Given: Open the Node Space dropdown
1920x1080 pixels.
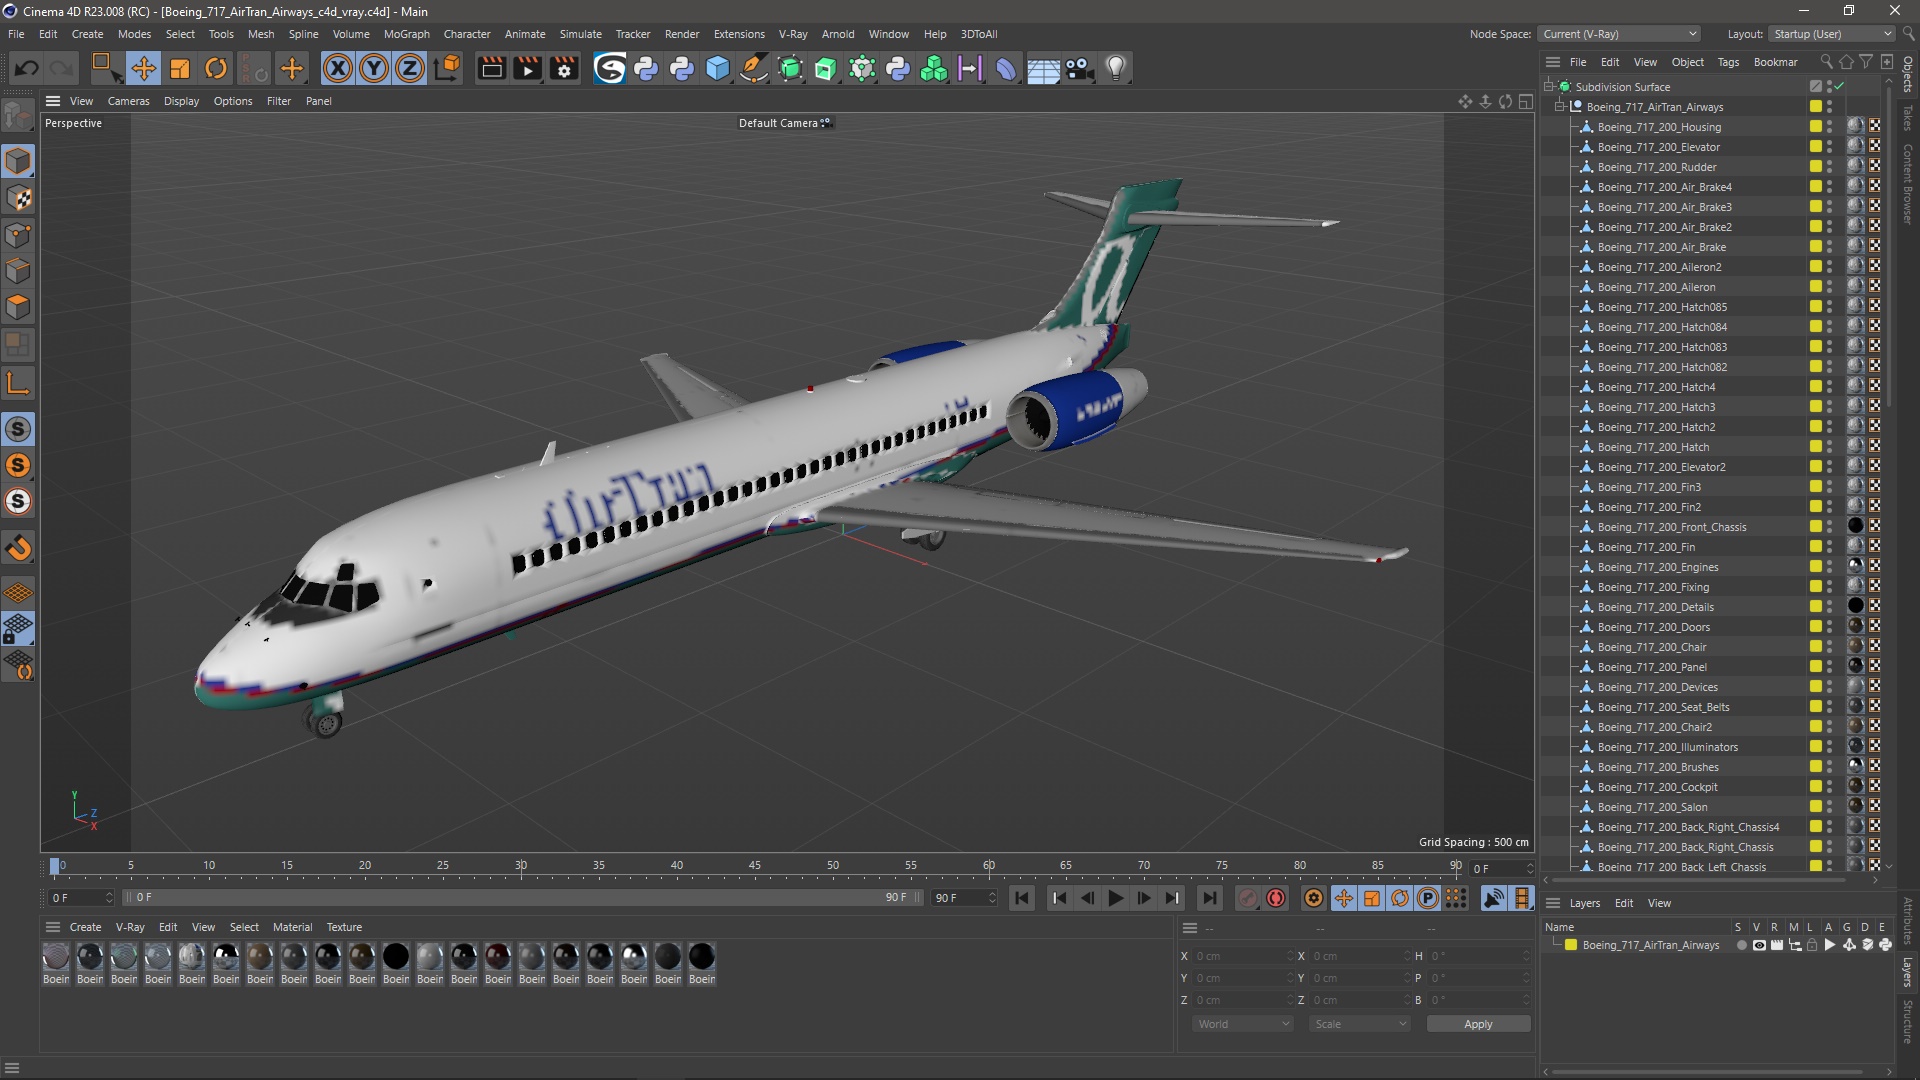Looking at the screenshot, I should 1619,34.
